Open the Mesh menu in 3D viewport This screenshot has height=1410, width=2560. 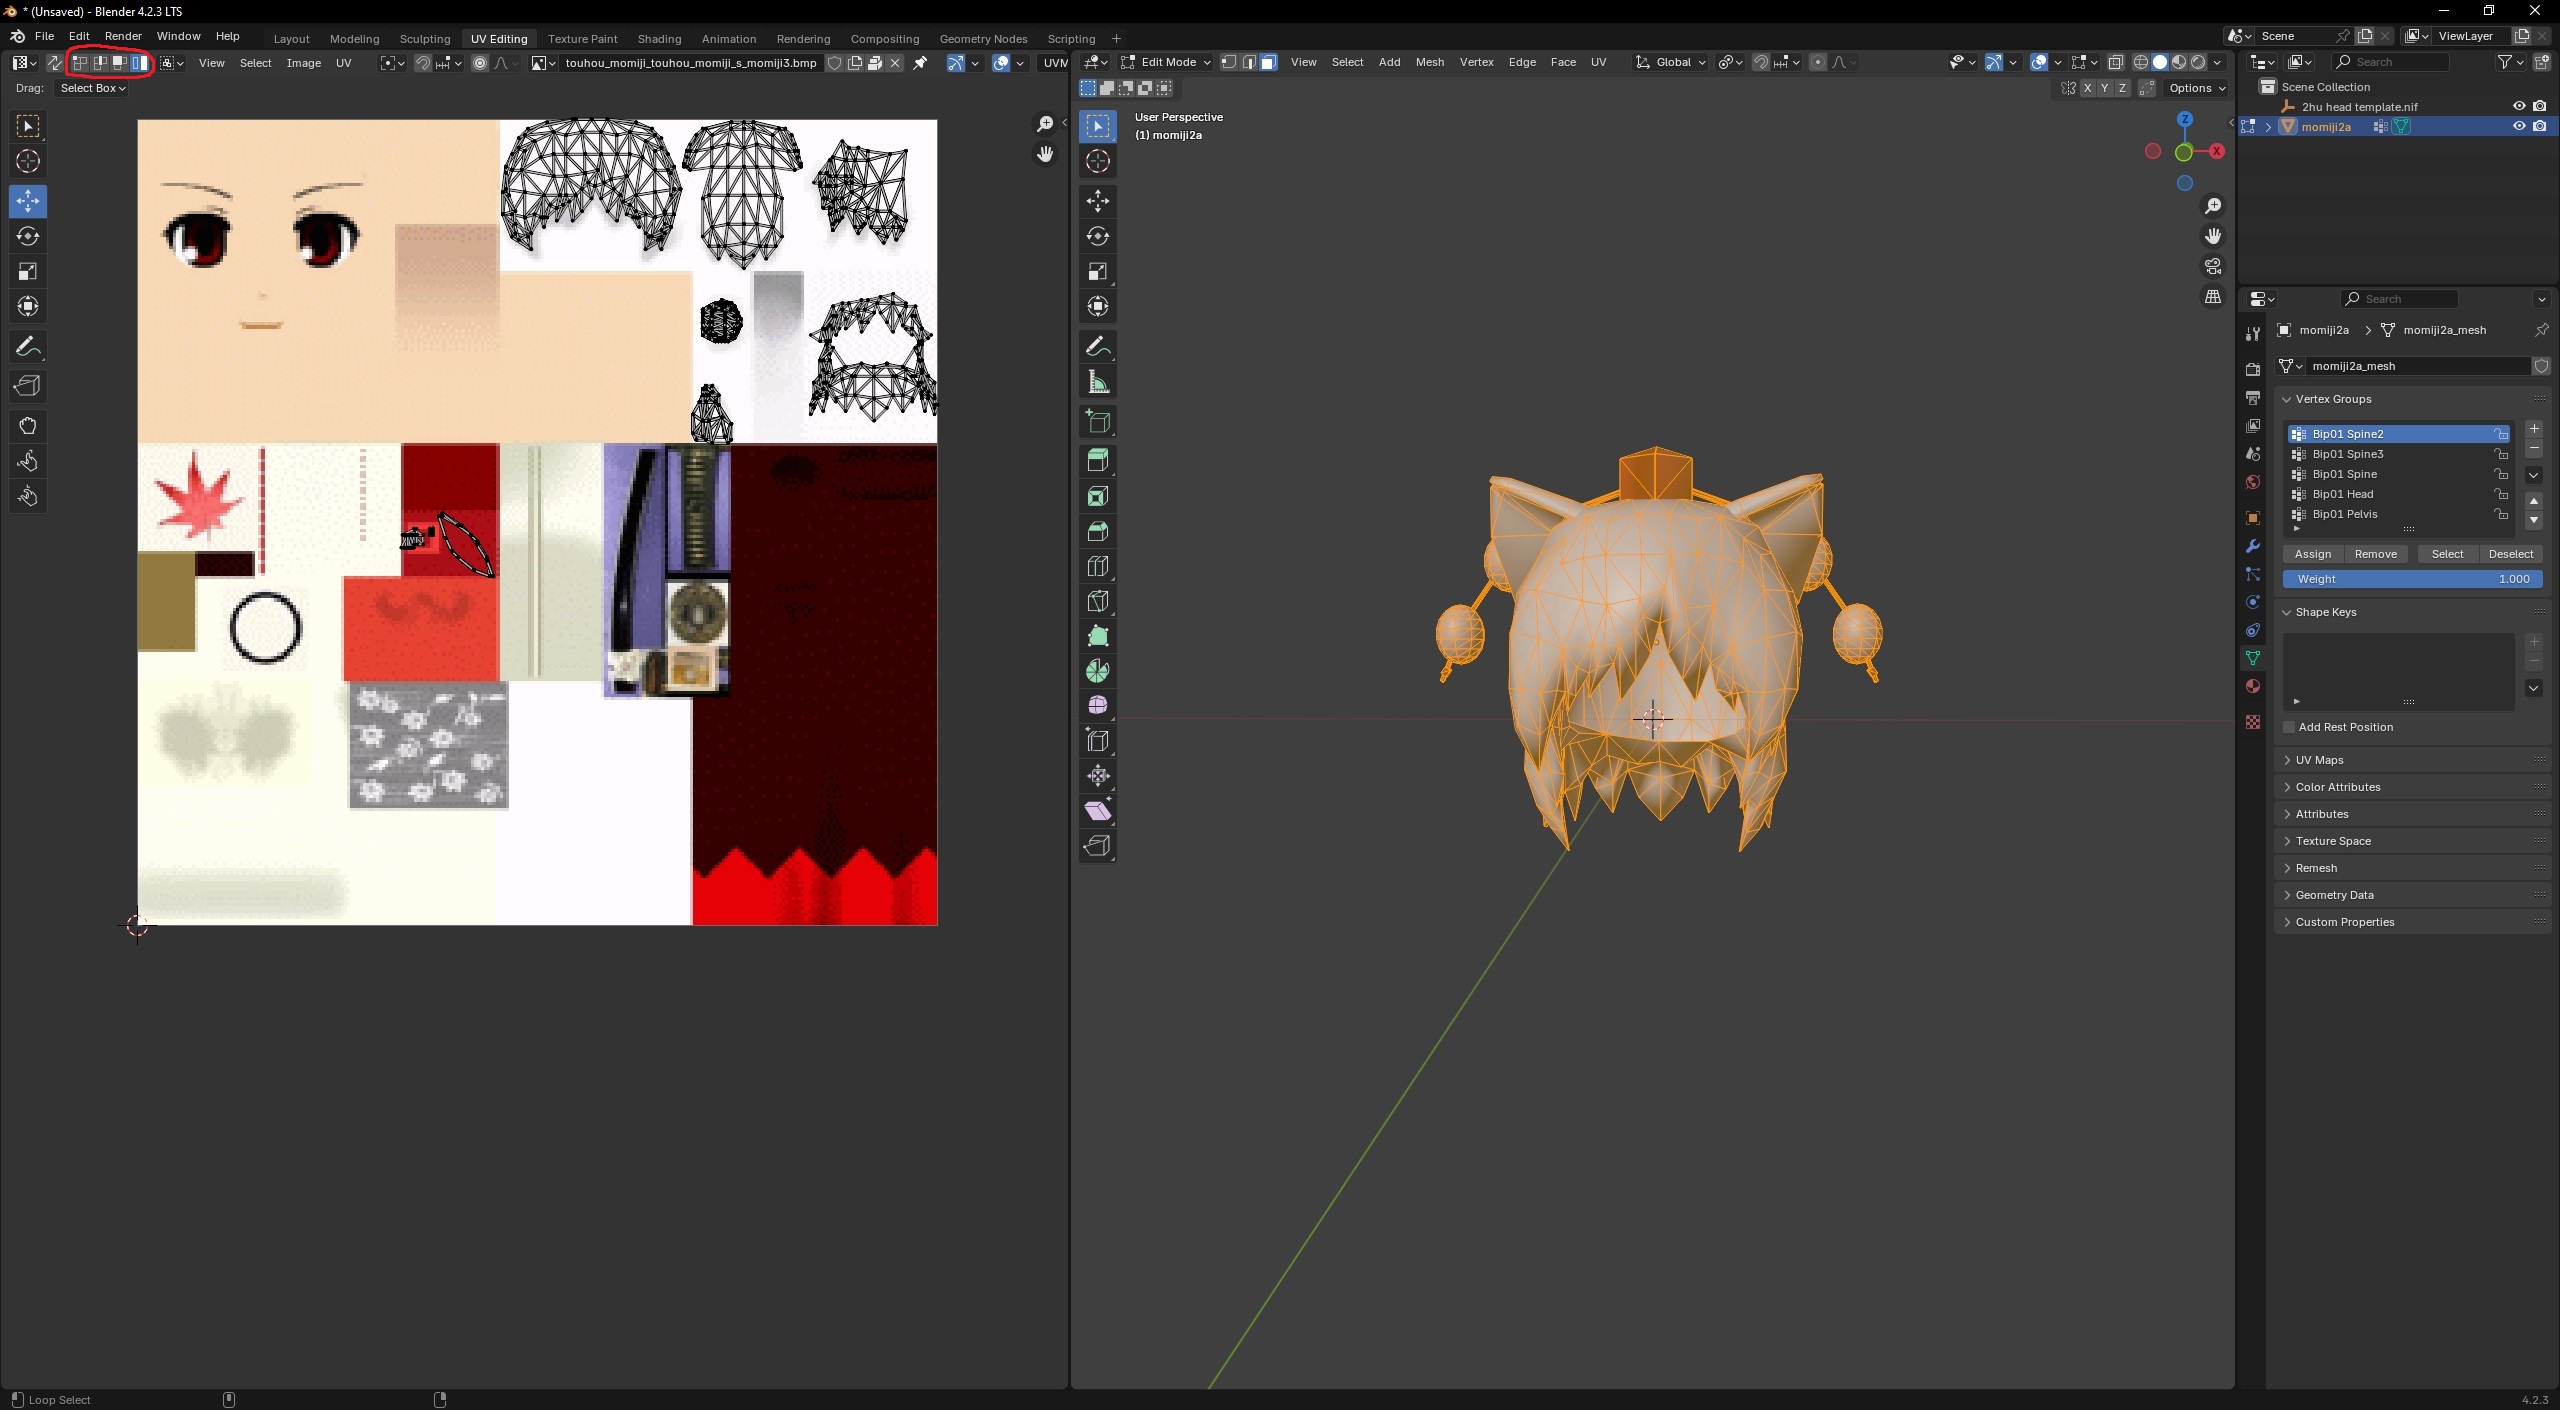pos(1429,62)
